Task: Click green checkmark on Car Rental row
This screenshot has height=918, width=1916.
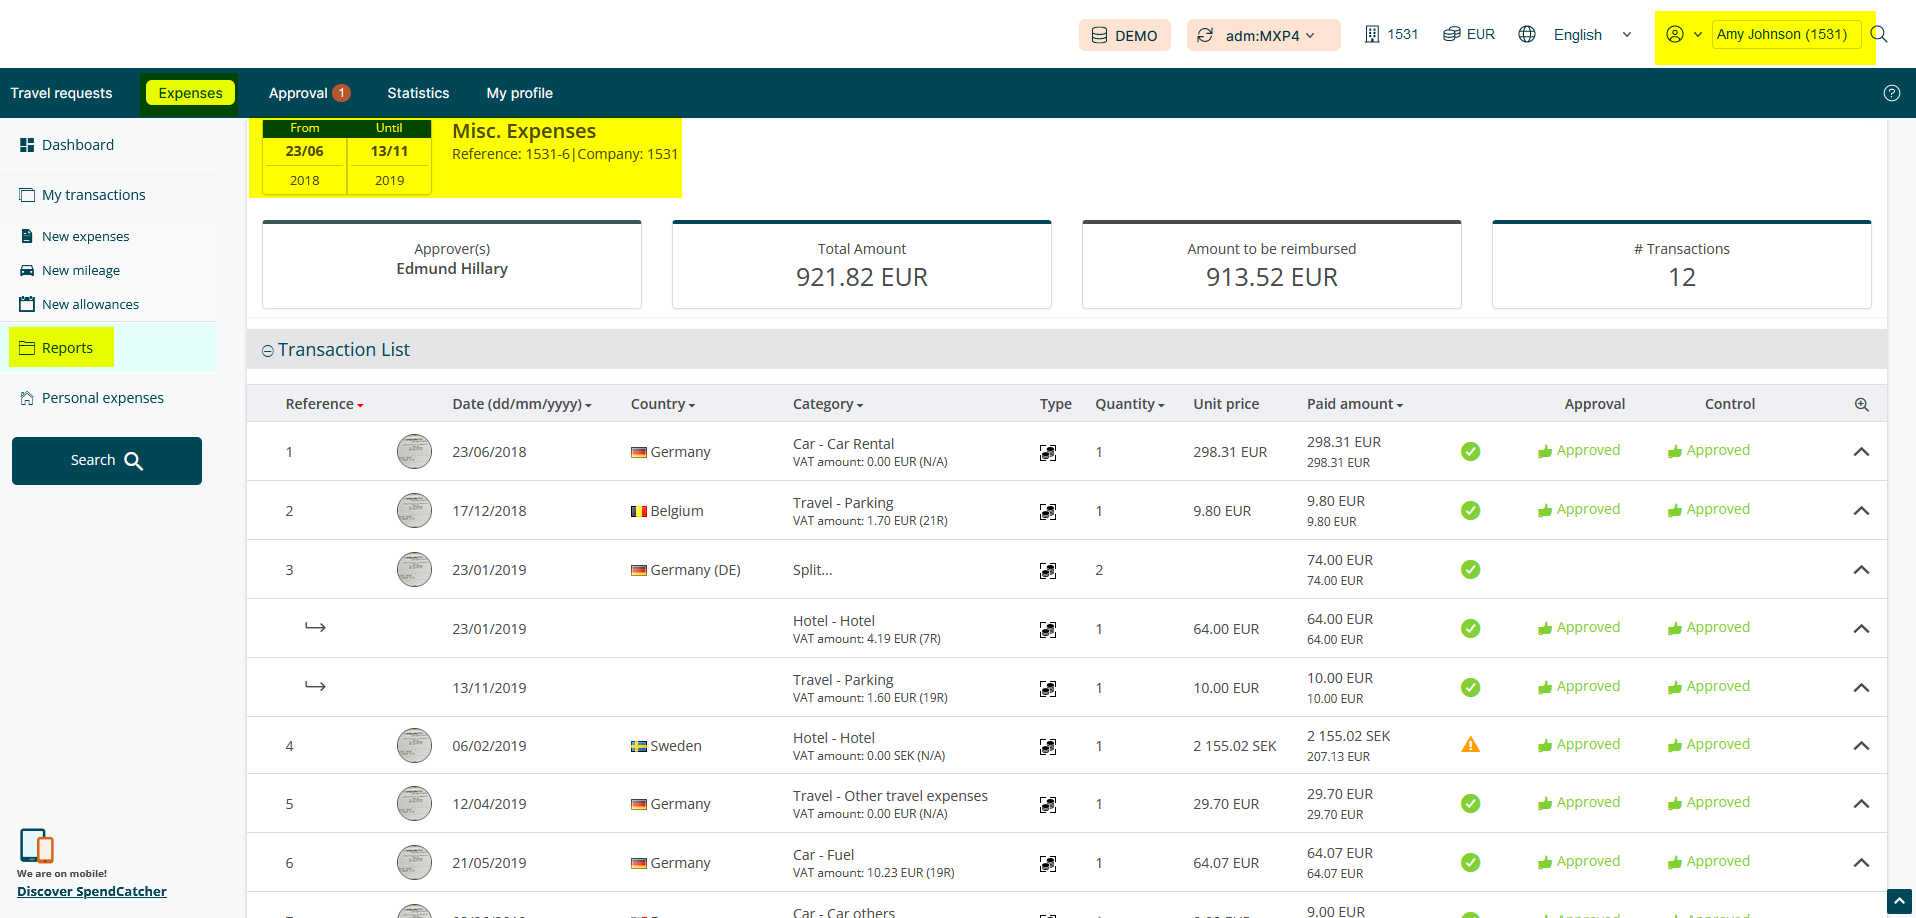Action: (x=1470, y=452)
